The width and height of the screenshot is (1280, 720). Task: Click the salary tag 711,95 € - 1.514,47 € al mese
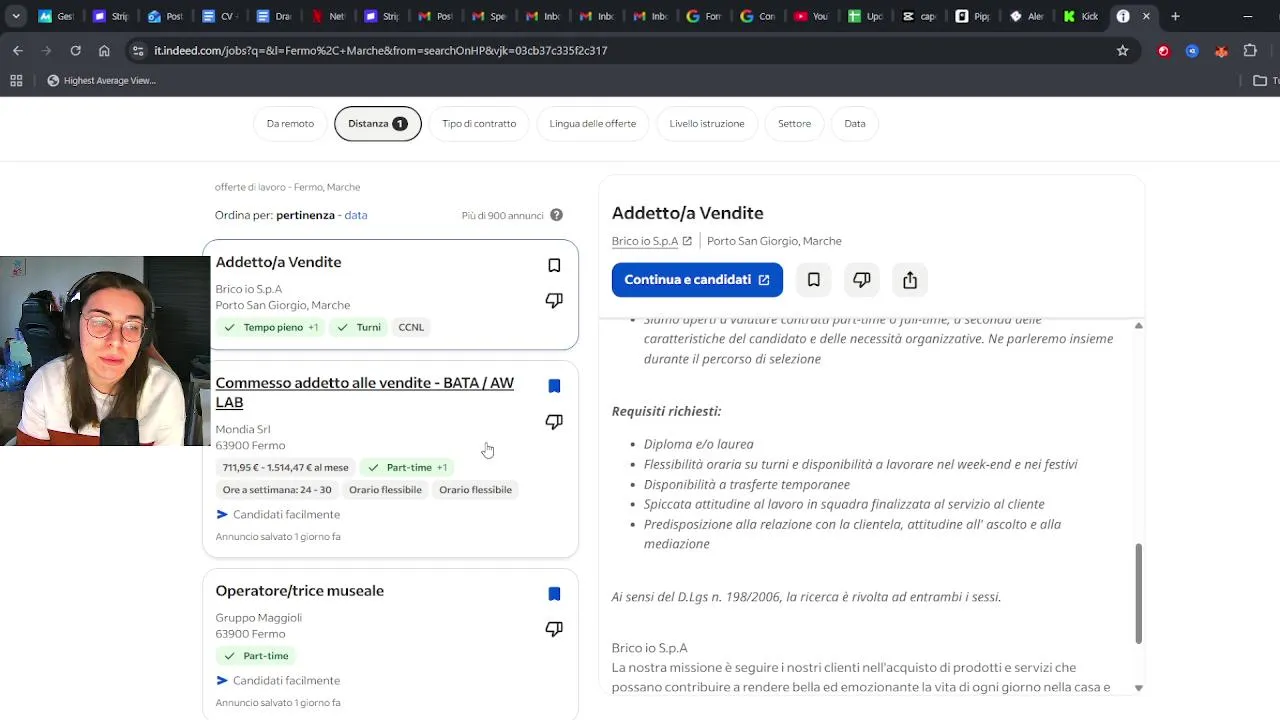(x=286, y=467)
